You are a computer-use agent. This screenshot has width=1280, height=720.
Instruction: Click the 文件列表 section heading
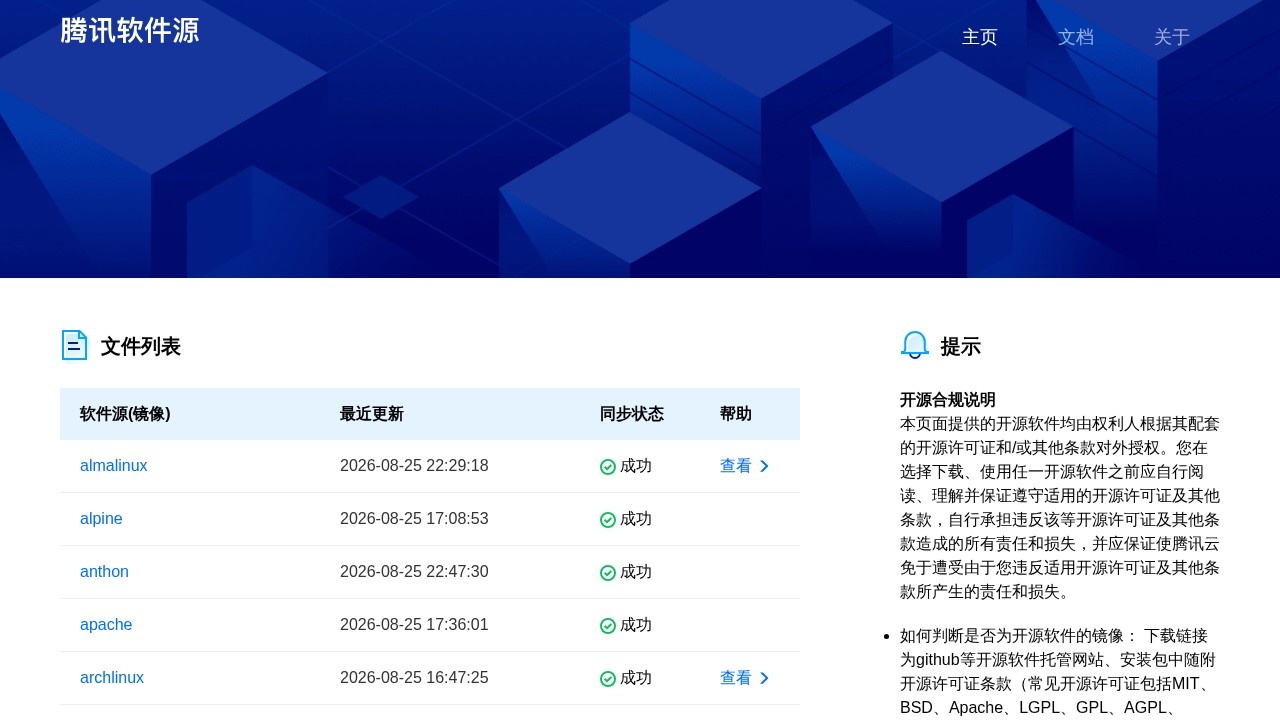(x=141, y=346)
